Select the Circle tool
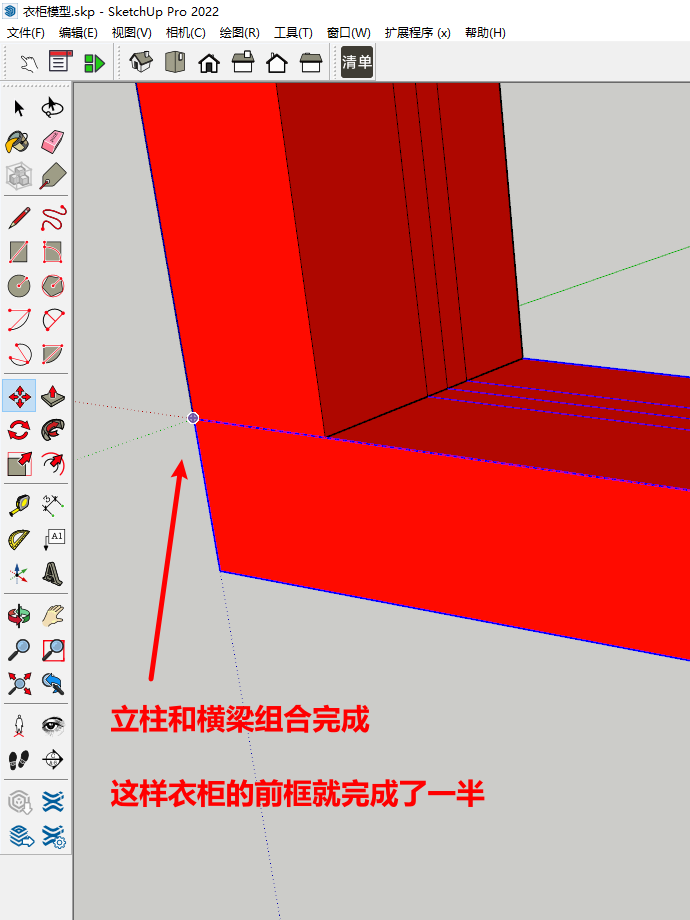Screen dimensions: 690x920 [x=19, y=286]
